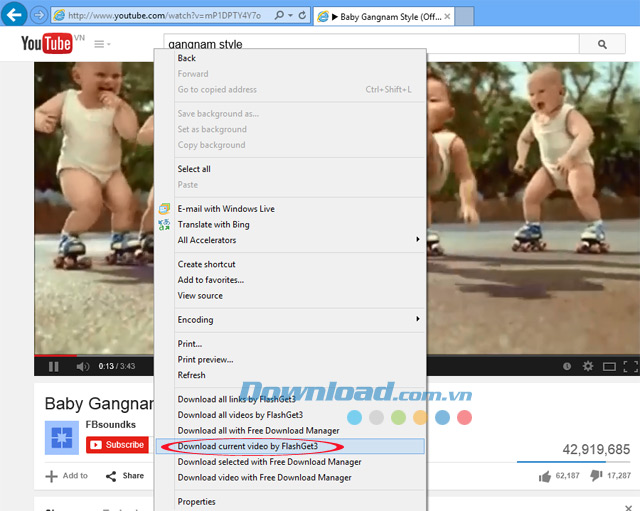Viewport: 640px width, 511px height.
Task: Click the Share button
Action: click(x=125, y=476)
